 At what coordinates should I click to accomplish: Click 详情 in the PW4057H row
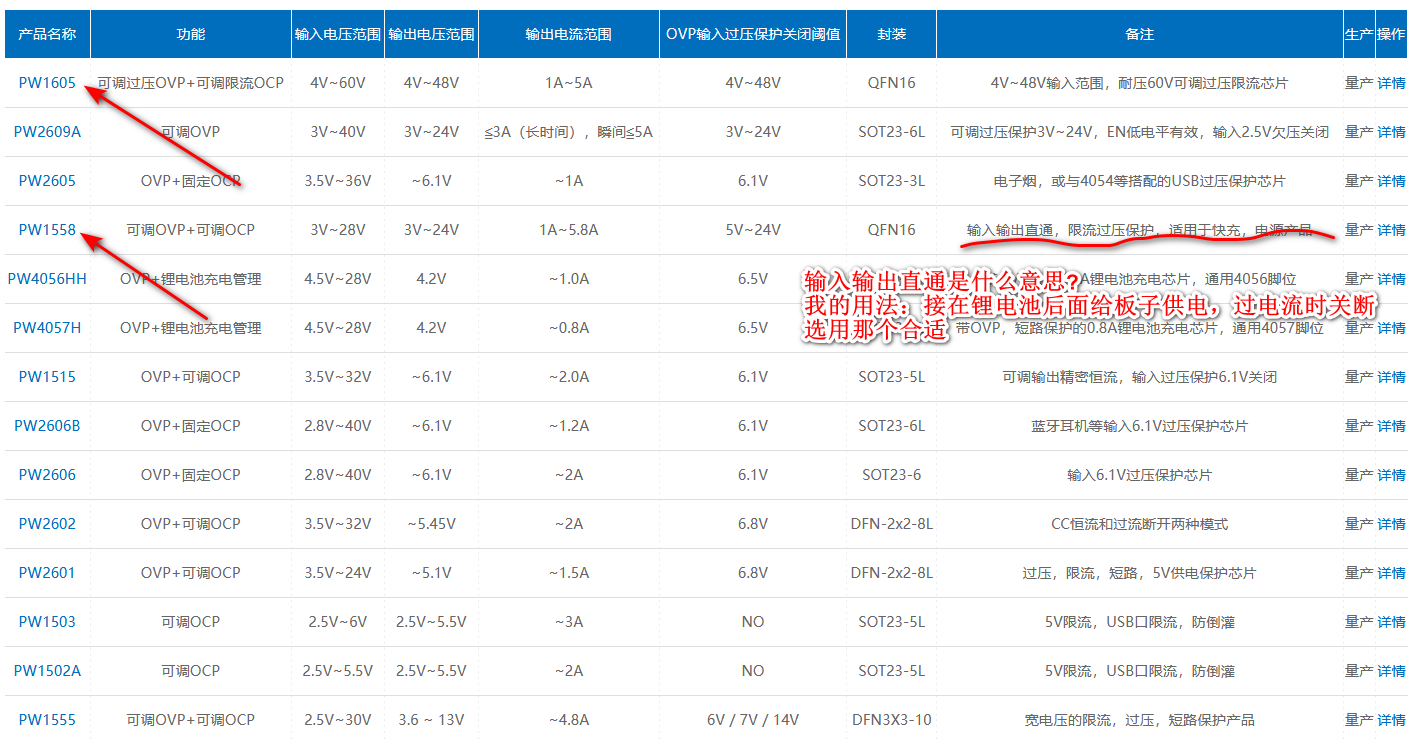1391,328
